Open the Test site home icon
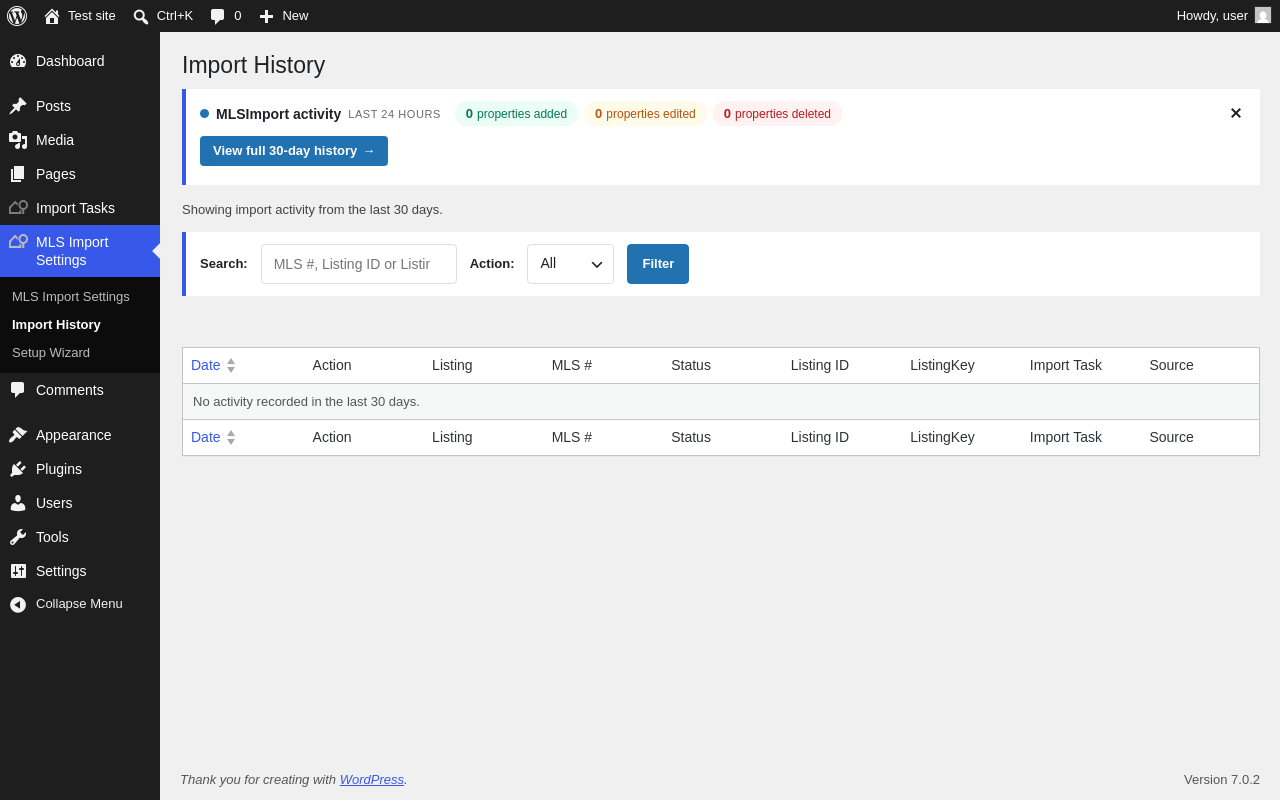 coord(52,16)
